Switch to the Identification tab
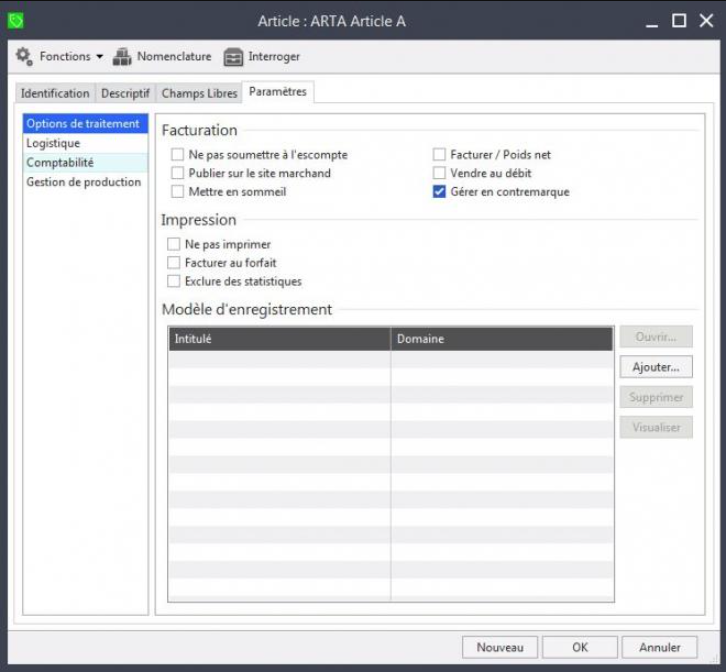 (55, 93)
